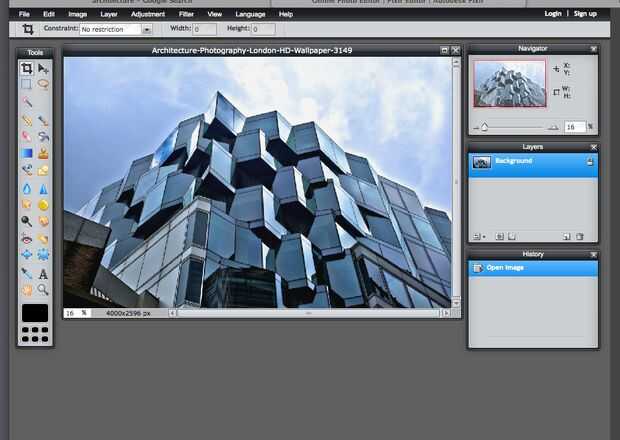Screen dimensions: 620x440
Task: Click the horizontal scrollbar right arrow
Action: coord(446,313)
